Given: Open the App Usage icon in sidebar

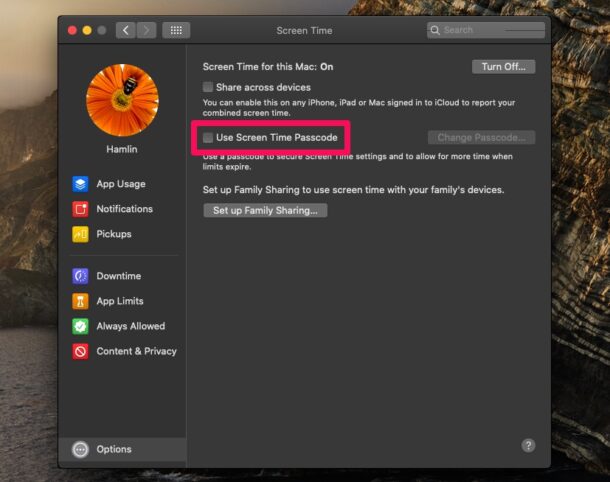Looking at the screenshot, I should [x=80, y=184].
